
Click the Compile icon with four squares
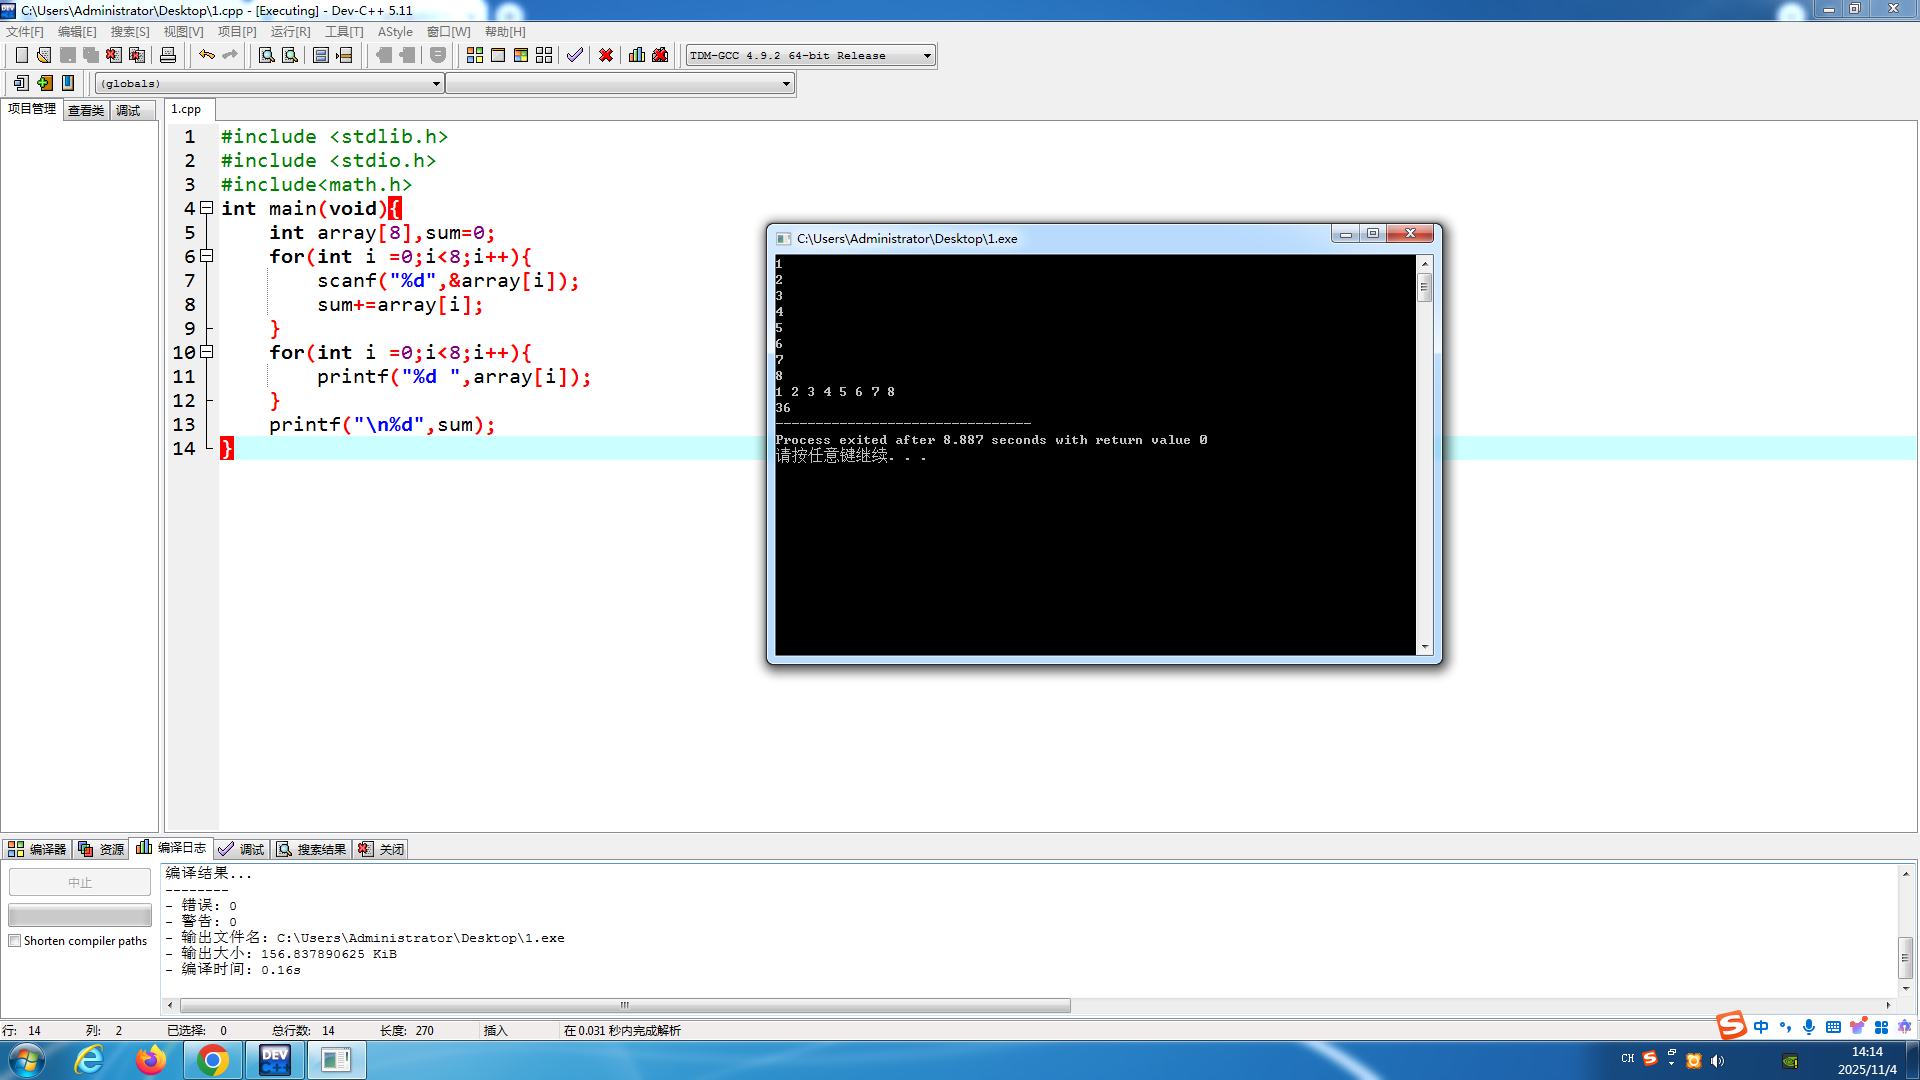pyautogui.click(x=475, y=55)
